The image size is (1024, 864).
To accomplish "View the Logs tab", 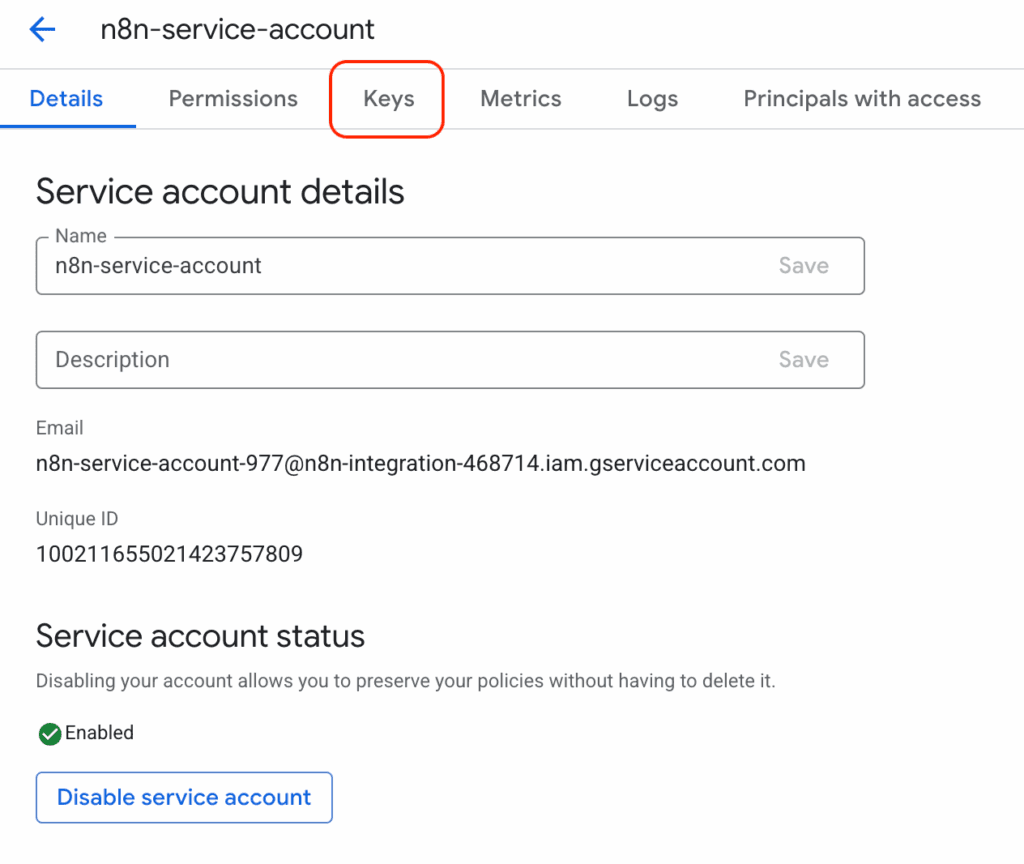I will tap(652, 99).
